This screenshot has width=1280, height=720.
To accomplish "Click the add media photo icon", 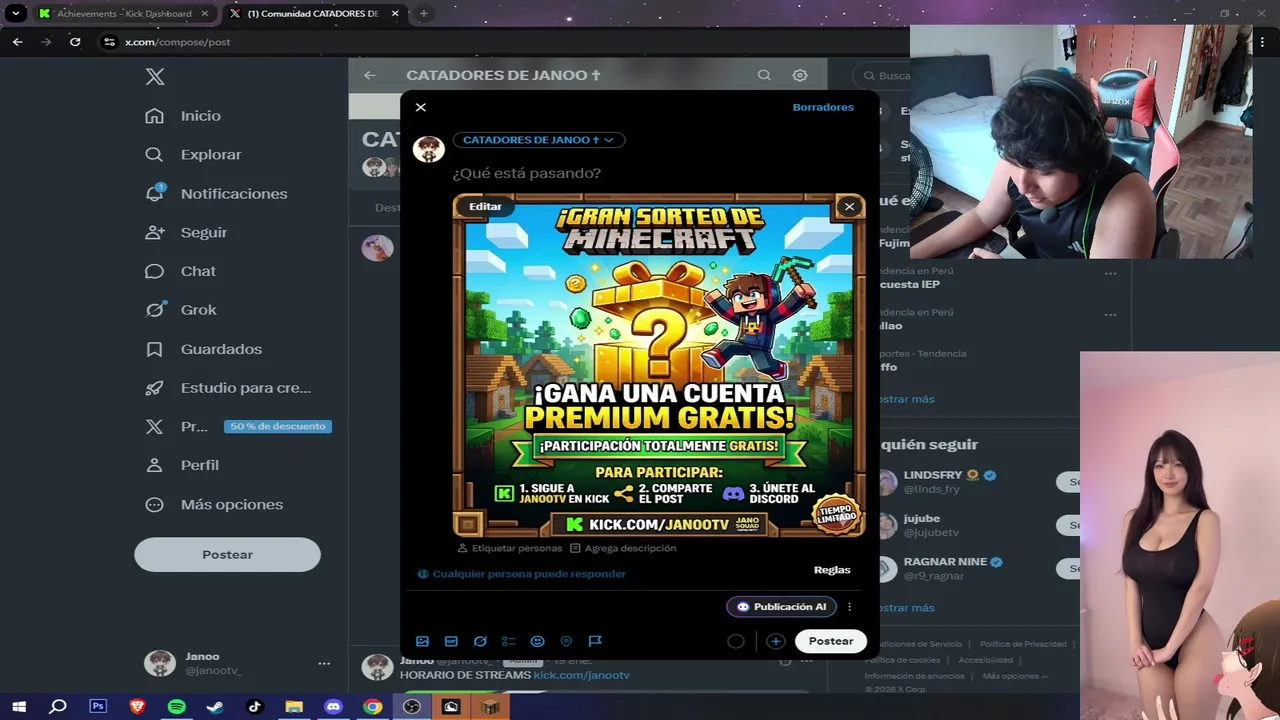I will coord(422,641).
